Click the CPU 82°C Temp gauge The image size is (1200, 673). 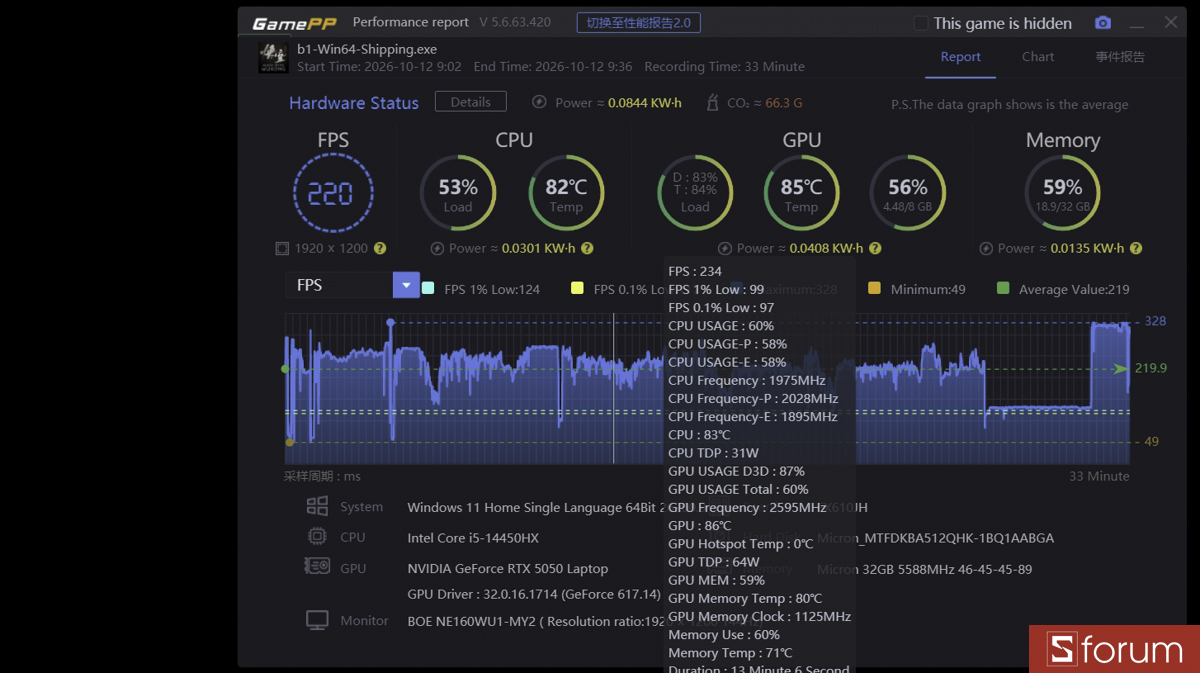click(x=566, y=193)
